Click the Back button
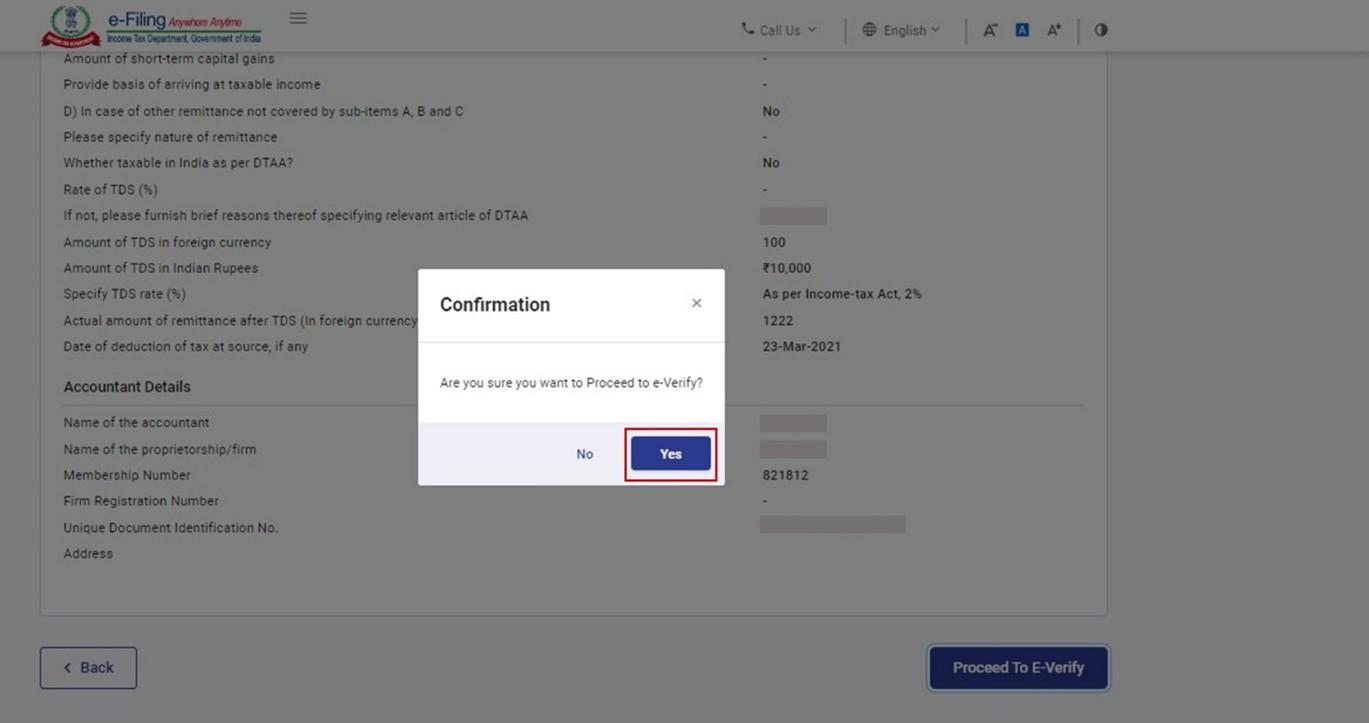The width and height of the screenshot is (1369, 723). pos(88,667)
